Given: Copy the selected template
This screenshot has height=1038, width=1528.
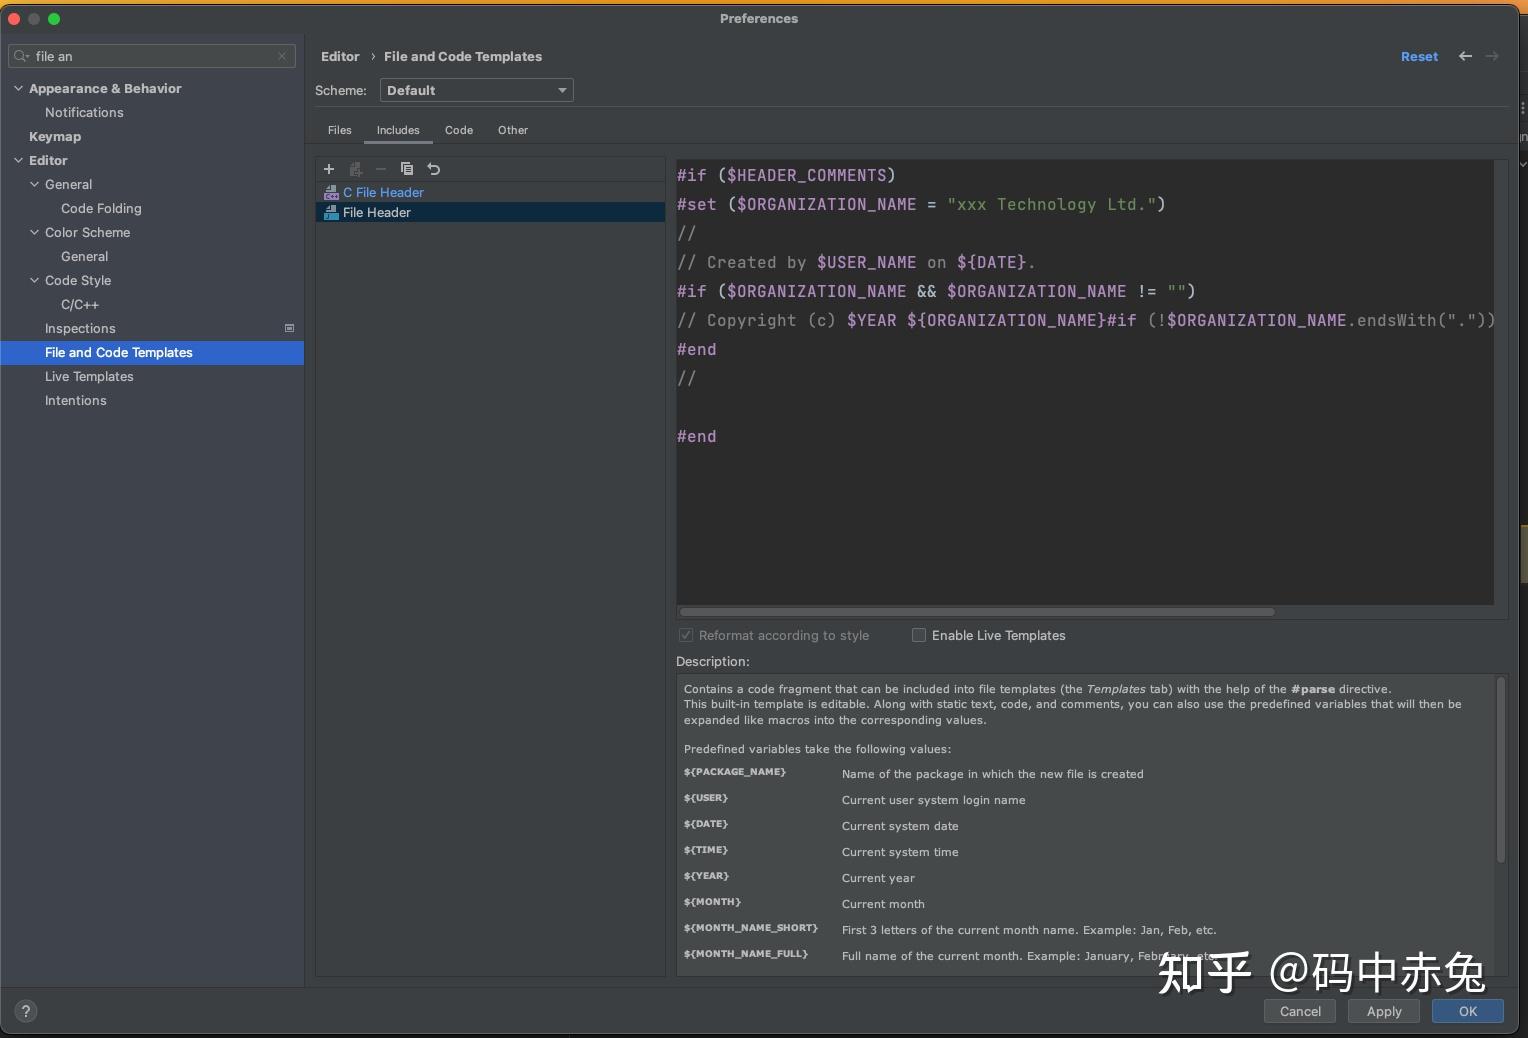Looking at the screenshot, I should pyautogui.click(x=407, y=169).
